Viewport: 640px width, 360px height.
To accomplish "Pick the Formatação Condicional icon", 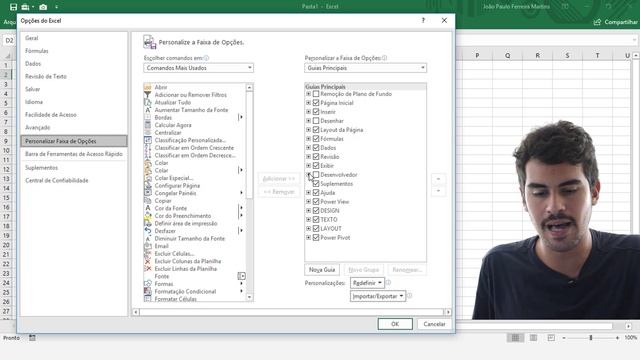I will pos(148,291).
